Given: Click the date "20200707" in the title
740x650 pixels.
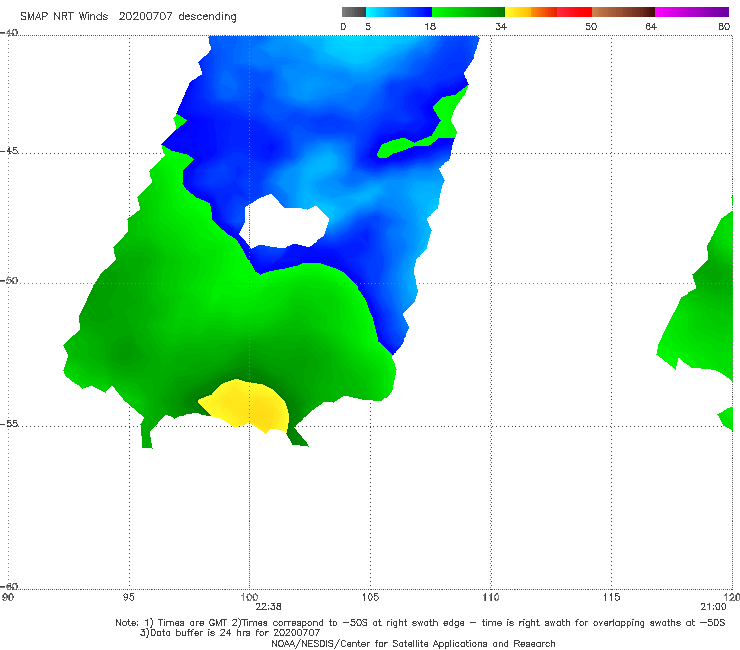Looking at the screenshot, I should (x=145, y=16).
